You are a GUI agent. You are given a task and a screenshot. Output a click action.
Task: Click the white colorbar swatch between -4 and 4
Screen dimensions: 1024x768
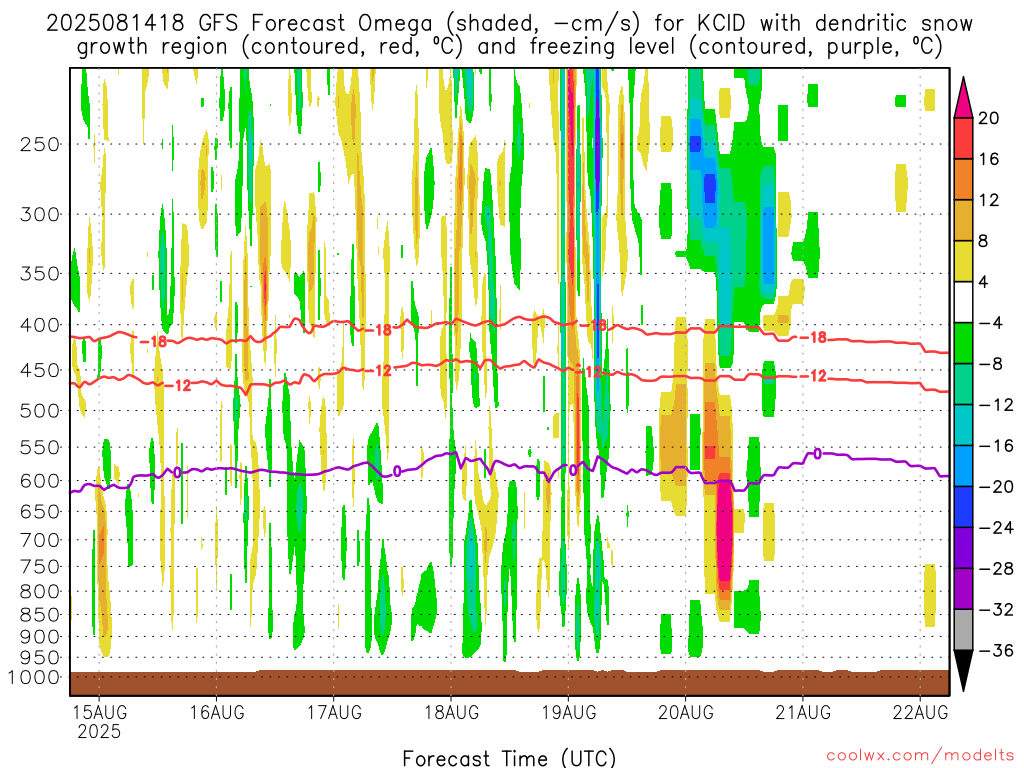tap(963, 302)
